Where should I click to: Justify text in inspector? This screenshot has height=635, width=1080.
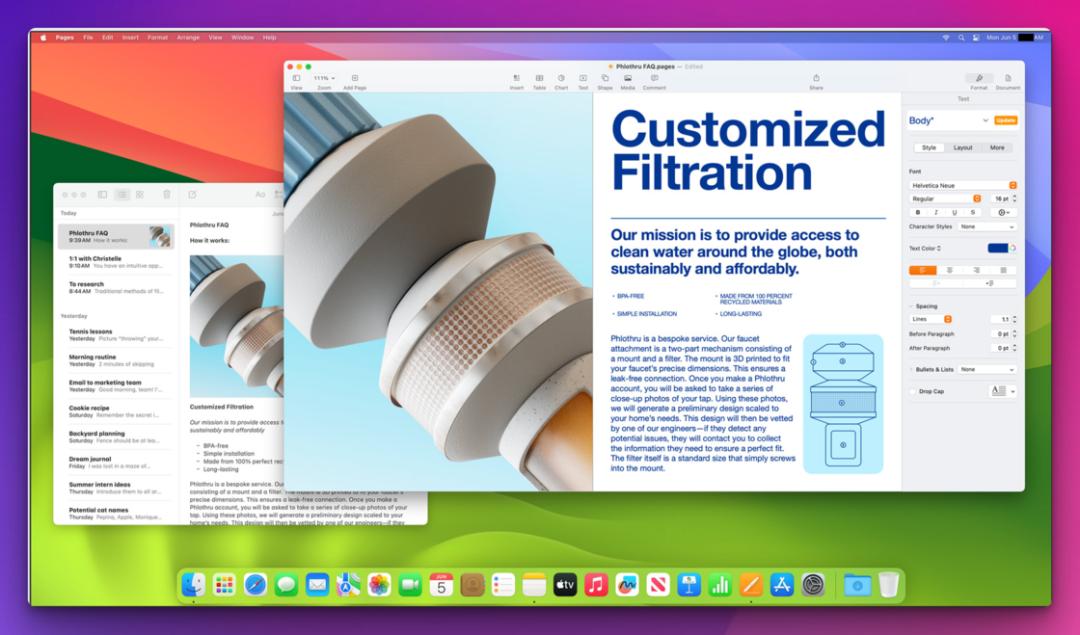click(x=1003, y=270)
